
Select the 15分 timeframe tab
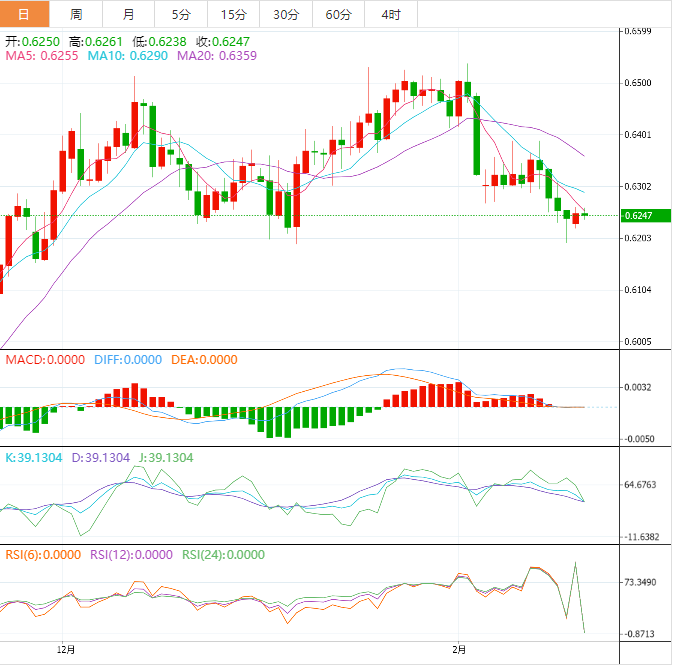[x=233, y=15]
